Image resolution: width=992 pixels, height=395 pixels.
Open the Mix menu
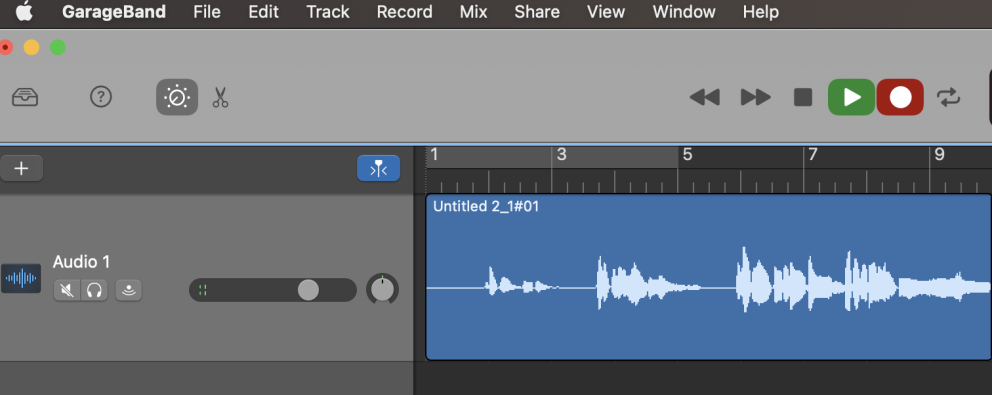click(473, 12)
